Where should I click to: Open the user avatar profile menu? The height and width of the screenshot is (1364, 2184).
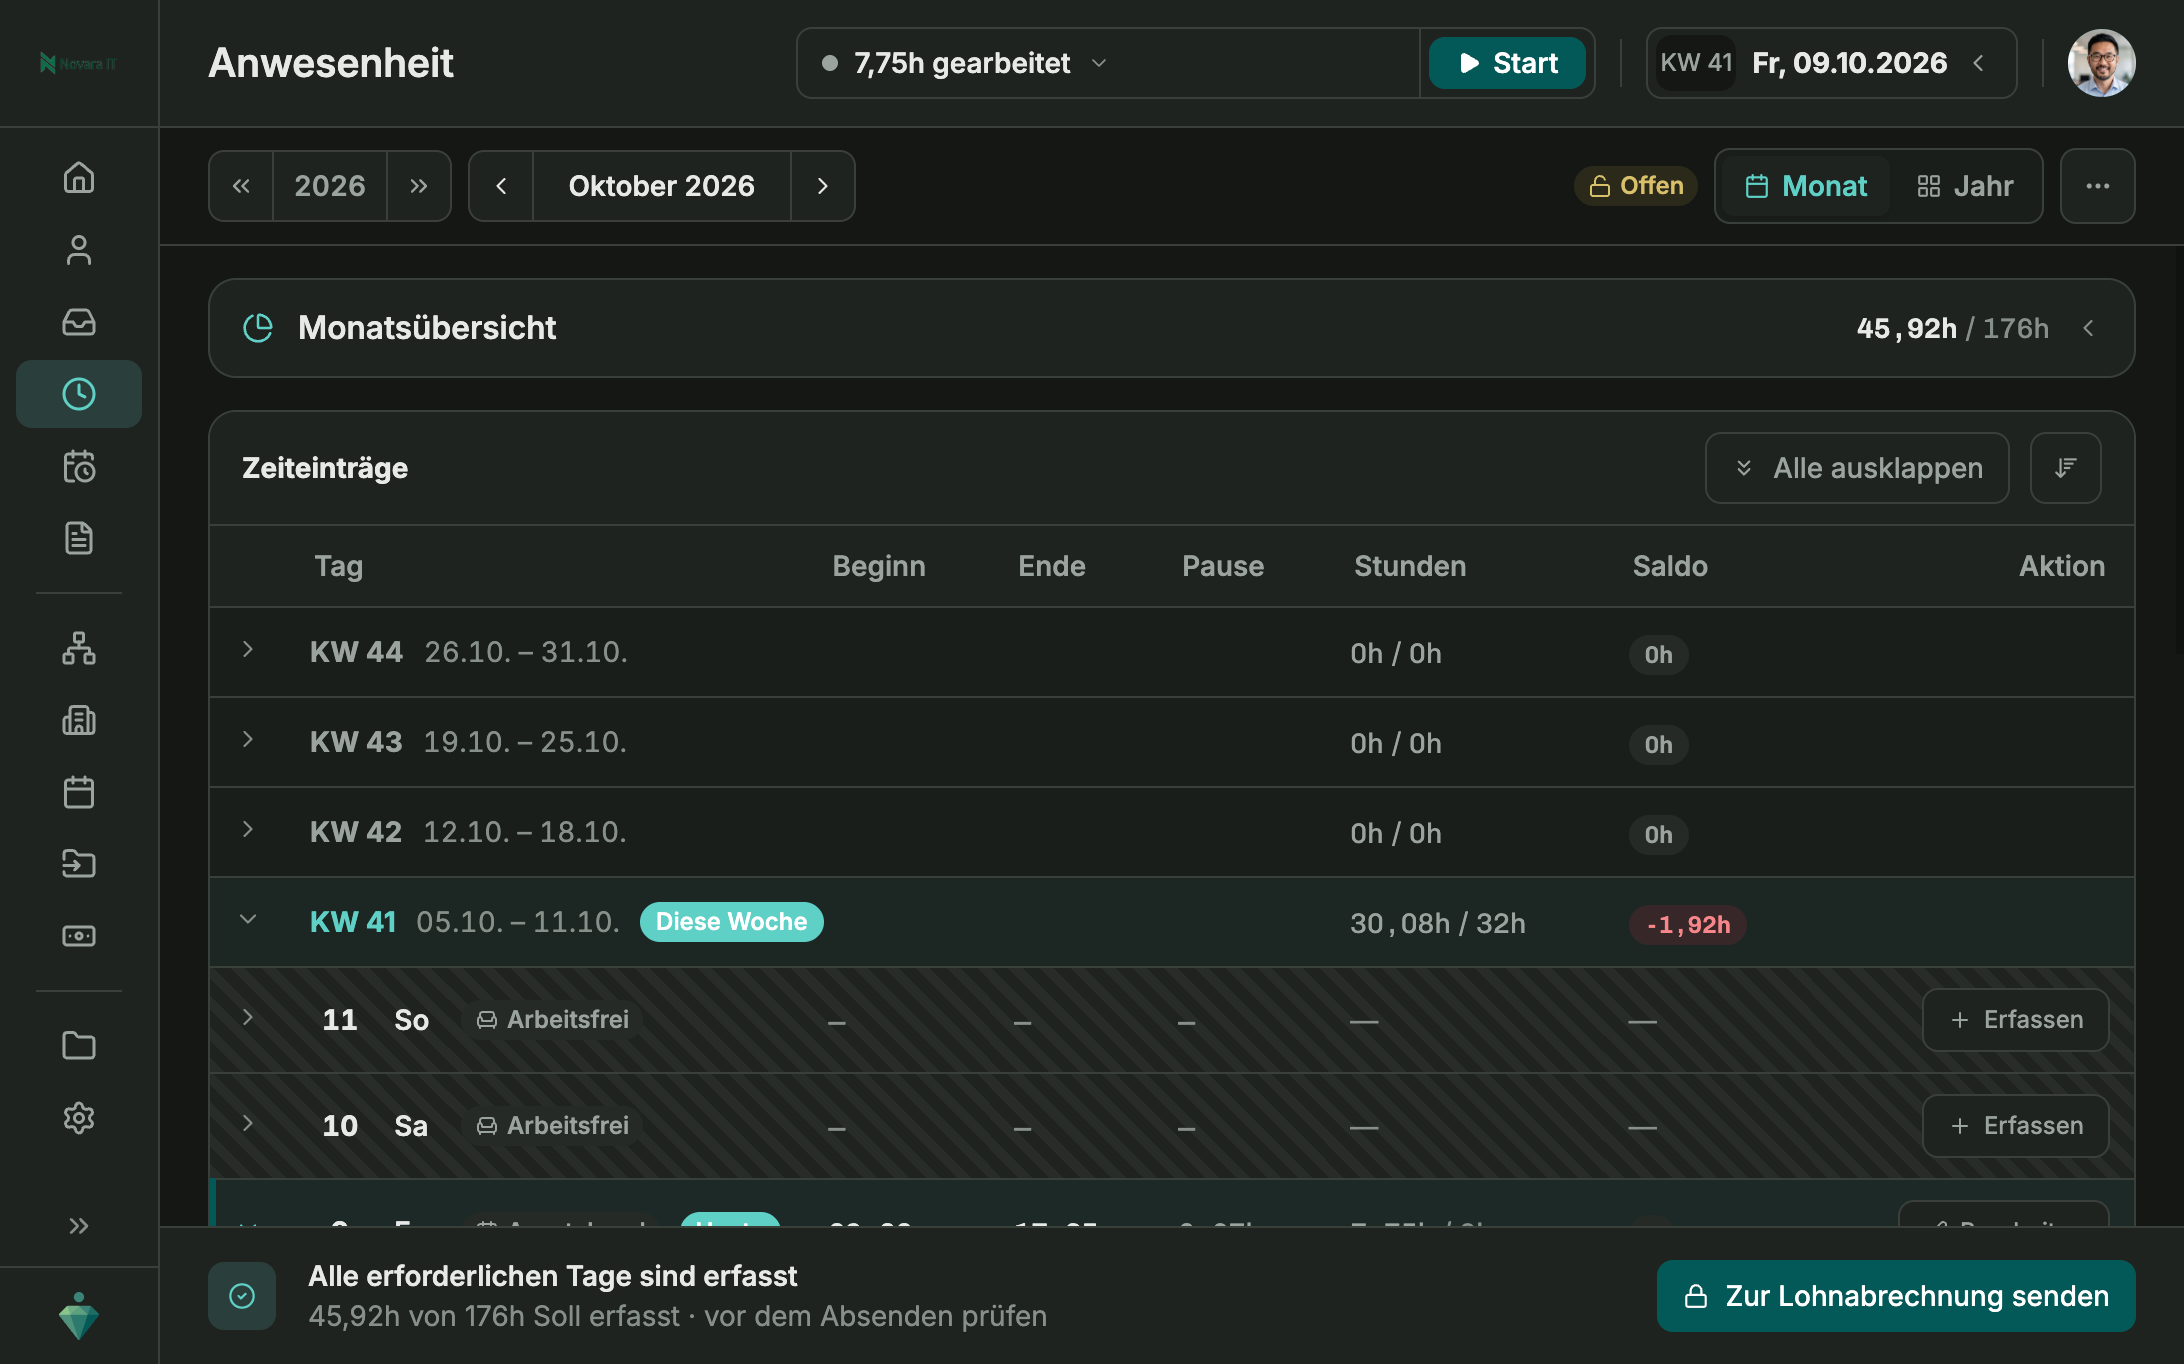2102,63
